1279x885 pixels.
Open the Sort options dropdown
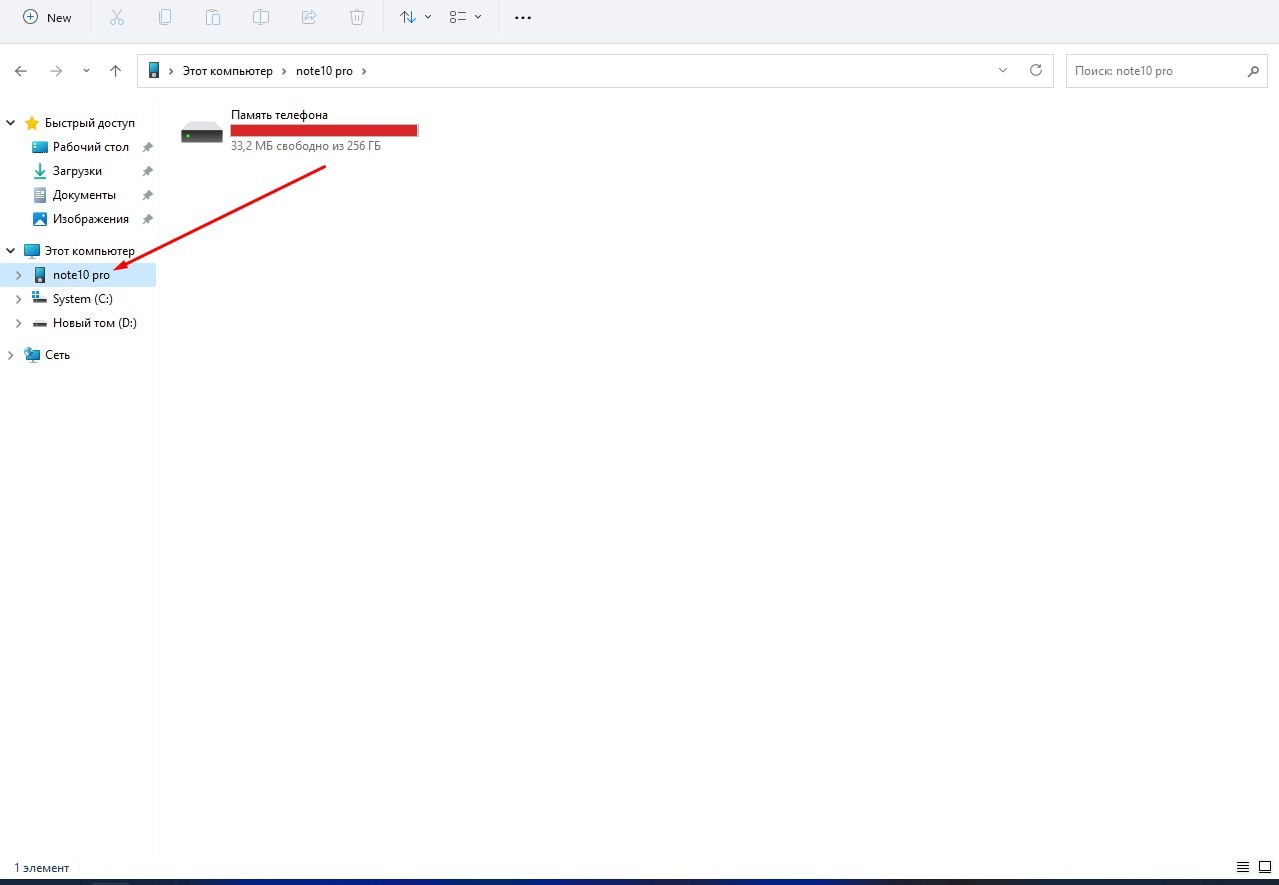pyautogui.click(x=415, y=17)
